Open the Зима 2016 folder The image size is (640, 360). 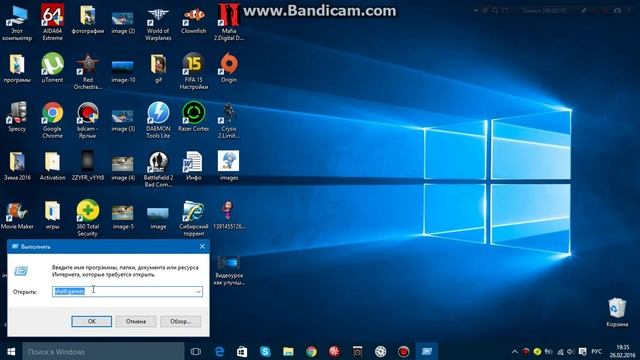click(x=17, y=166)
